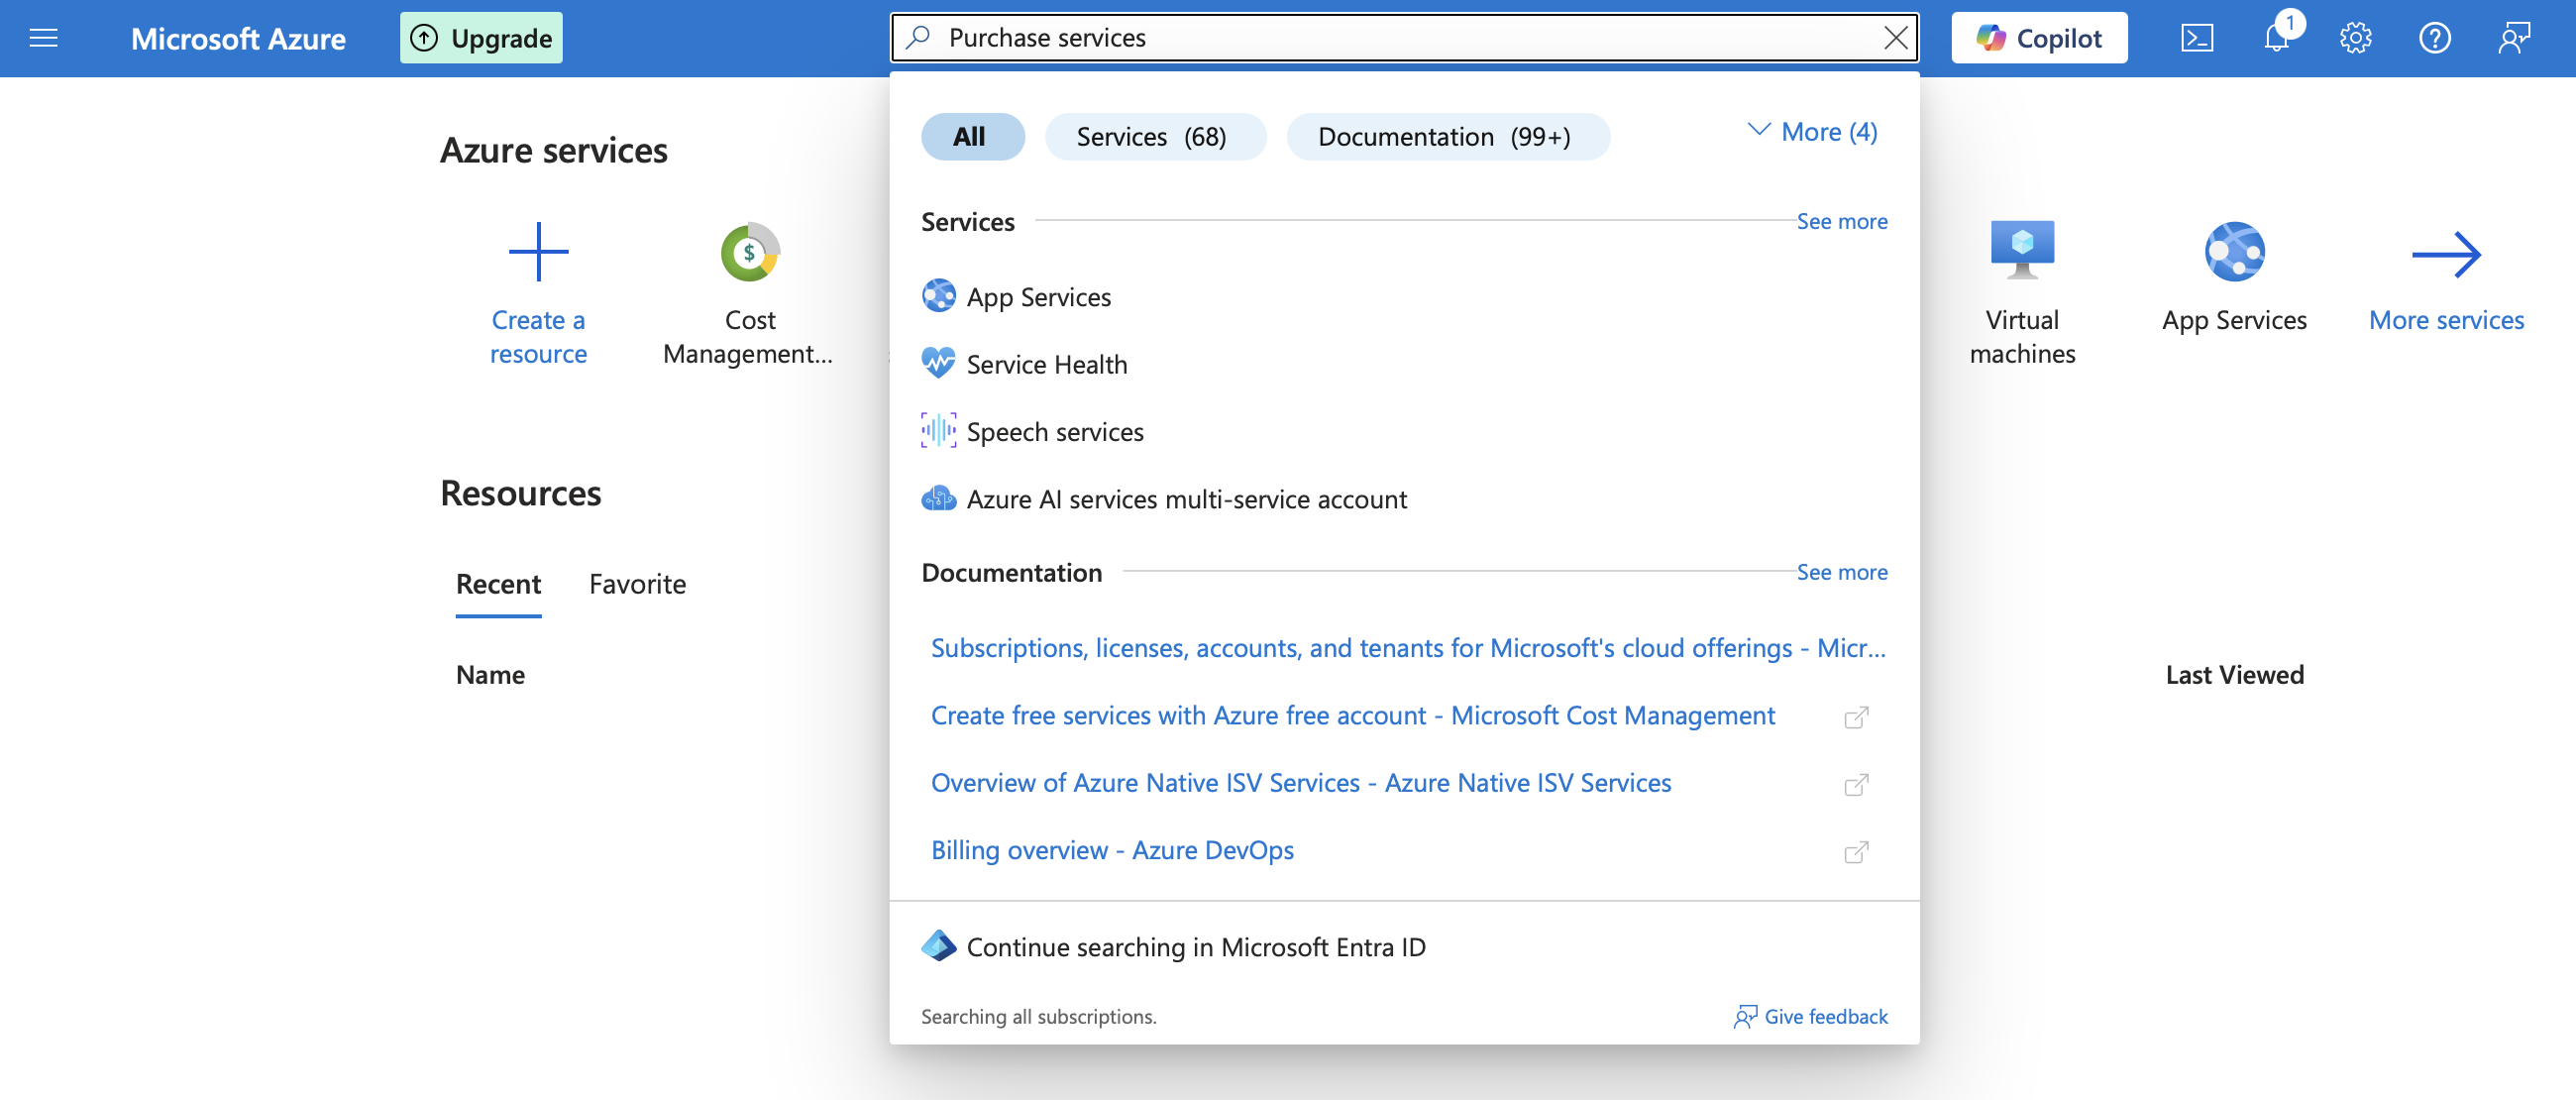Image resolution: width=2576 pixels, height=1100 pixels.
Task: Click the Services section heading
Action: pos(967,221)
